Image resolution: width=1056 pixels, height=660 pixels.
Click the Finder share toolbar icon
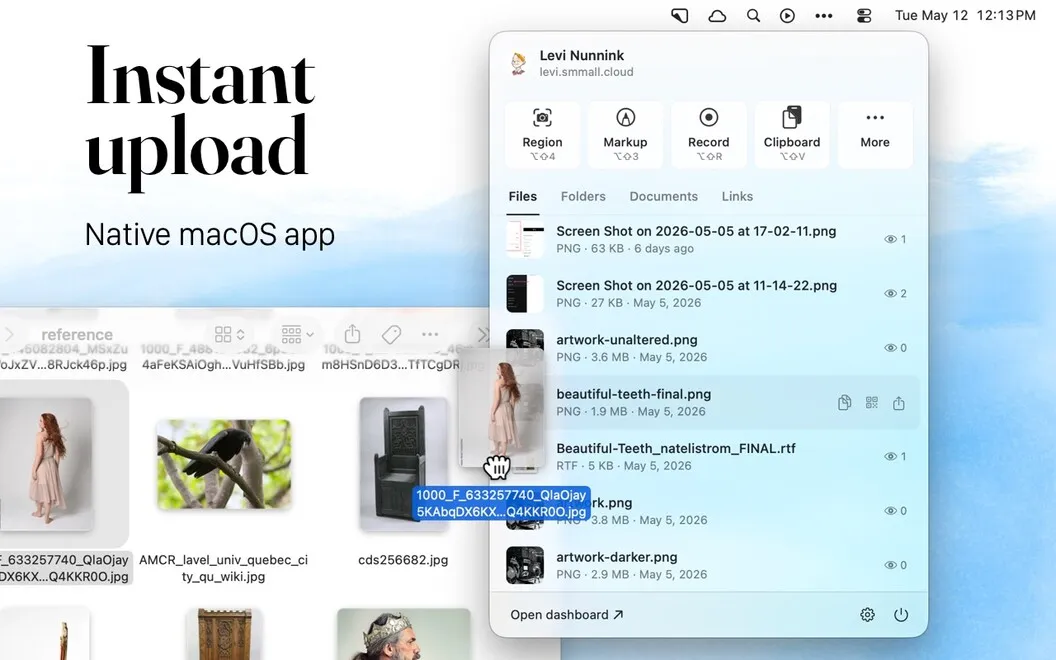[x=352, y=334]
